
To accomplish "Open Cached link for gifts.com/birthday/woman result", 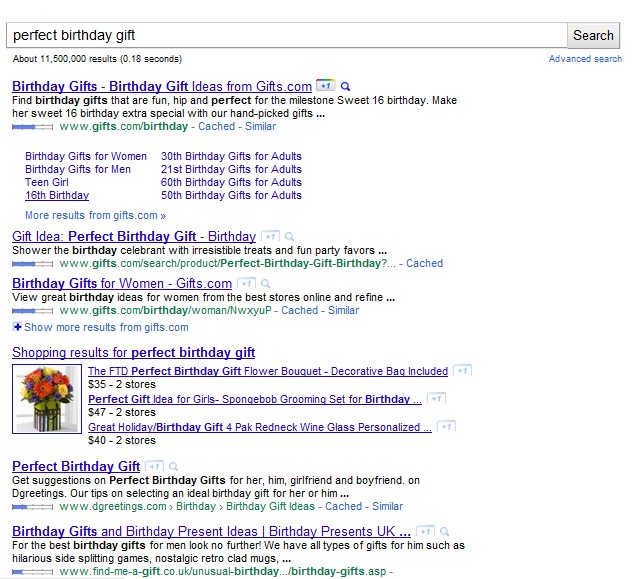I will pos(300,310).
